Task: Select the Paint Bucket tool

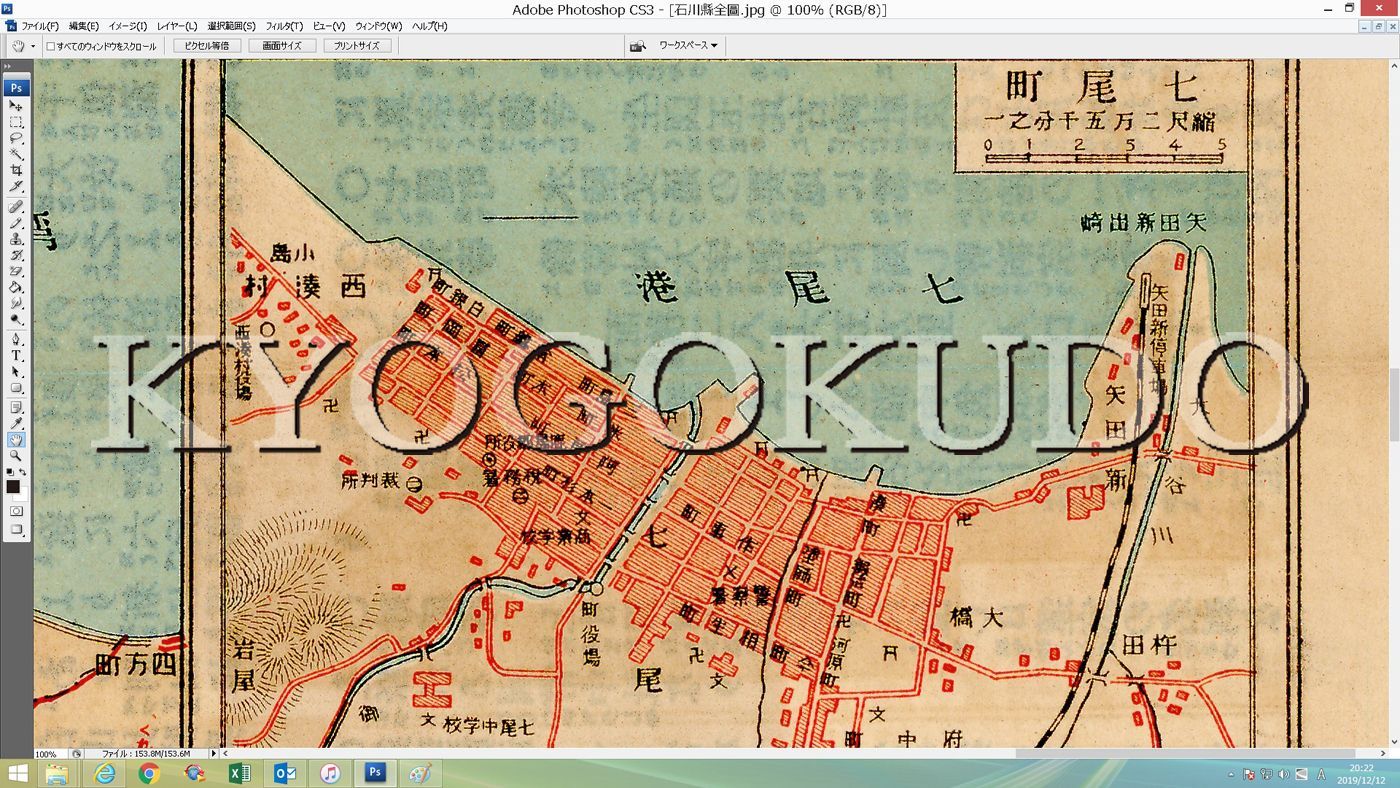Action: pos(16,287)
